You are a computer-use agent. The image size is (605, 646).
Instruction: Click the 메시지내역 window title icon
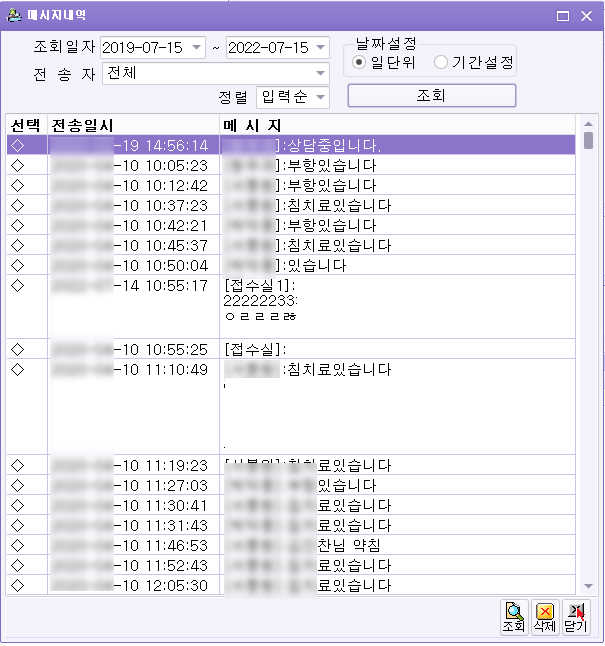14,16
